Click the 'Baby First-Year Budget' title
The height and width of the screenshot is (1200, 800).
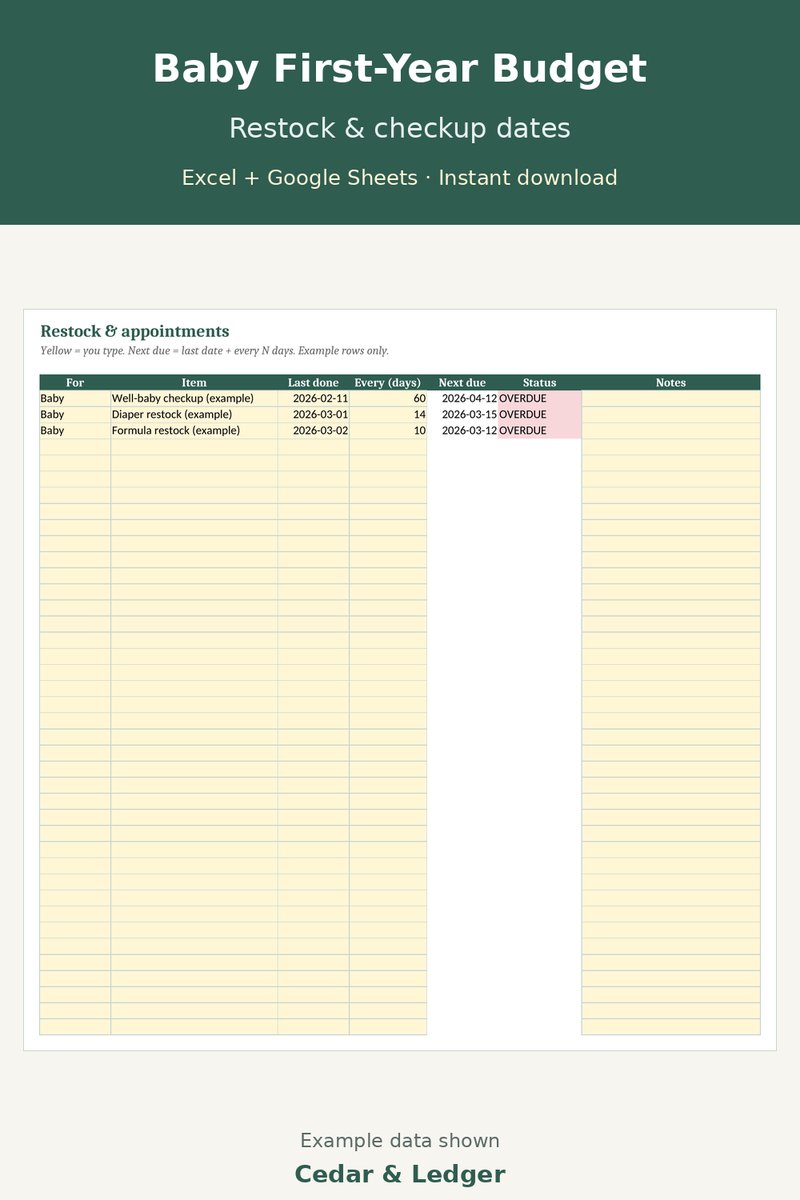(x=400, y=70)
